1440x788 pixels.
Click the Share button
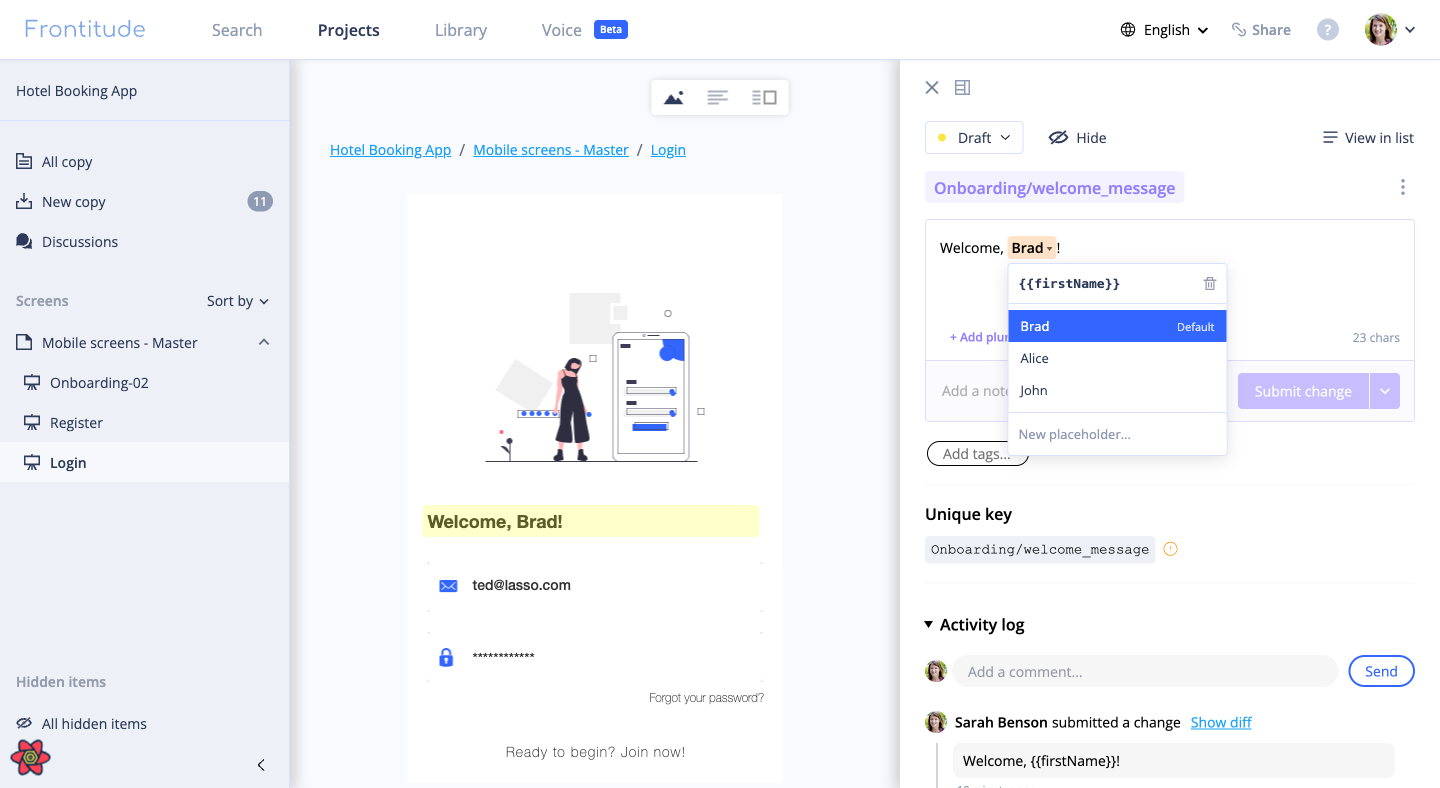(1261, 30)
